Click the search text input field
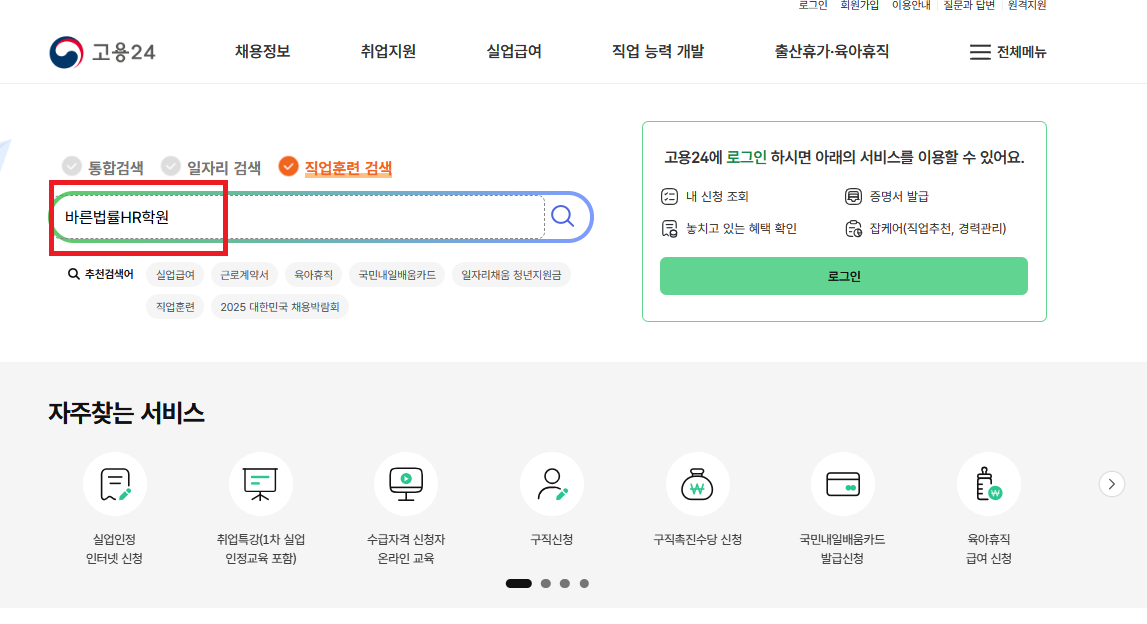The height and width of the screenshot is (624, 1147). pos(300,217)
